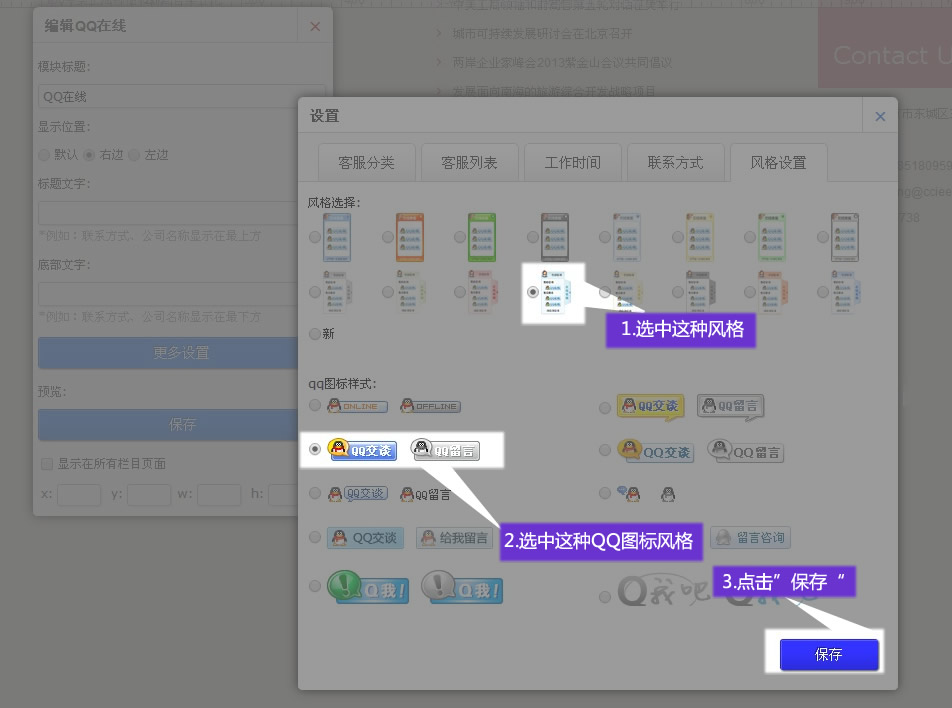Image resolution: width=952 pixels, height=708 pixels.
Task: Select the green exclamation Q我! icon
Action: click(x=368, y=587)
